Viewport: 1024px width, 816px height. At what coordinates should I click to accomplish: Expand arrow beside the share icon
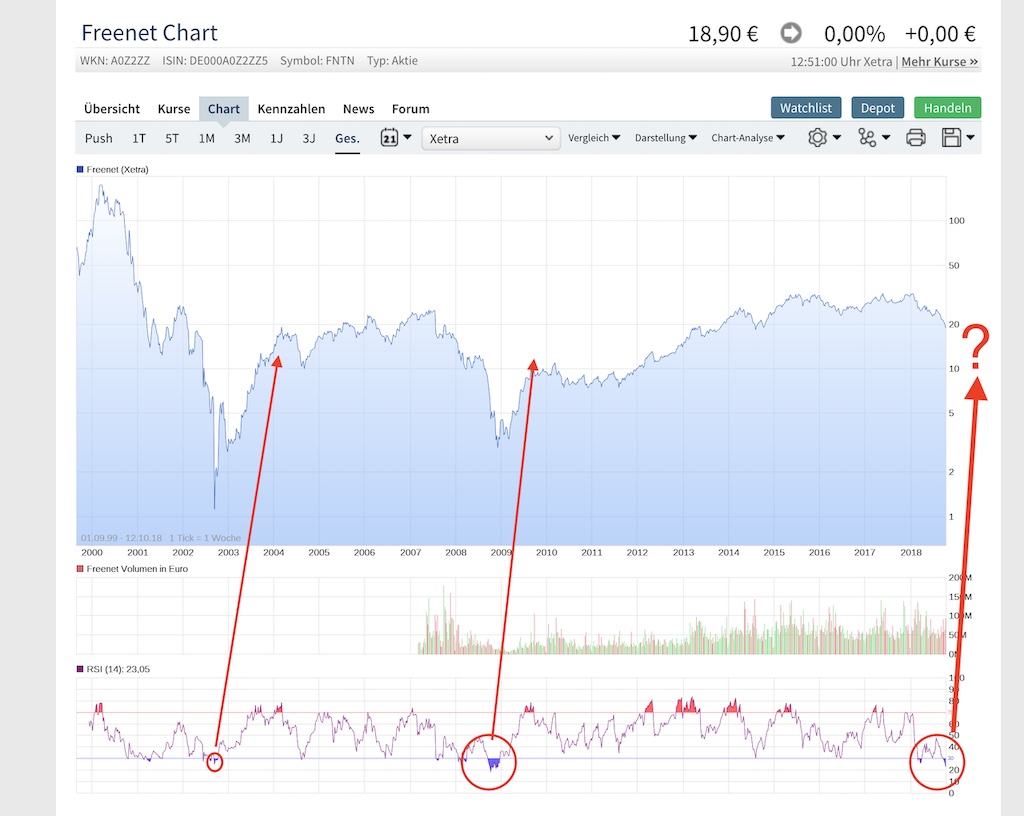886,138
